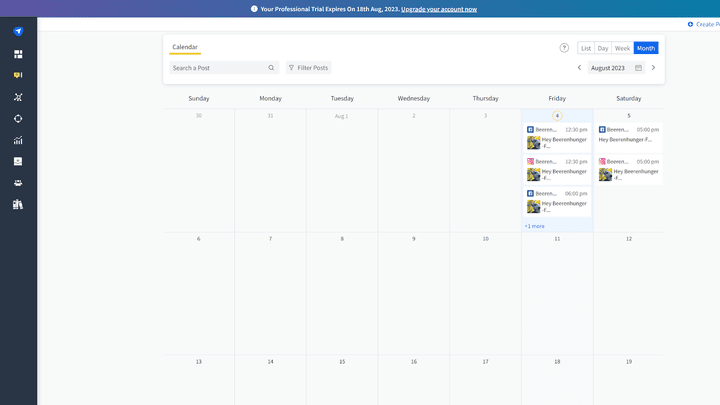Select the circled date 4 on Friday
The width and height of the screenshot is (720, 405).
click(x=557, y=116)
